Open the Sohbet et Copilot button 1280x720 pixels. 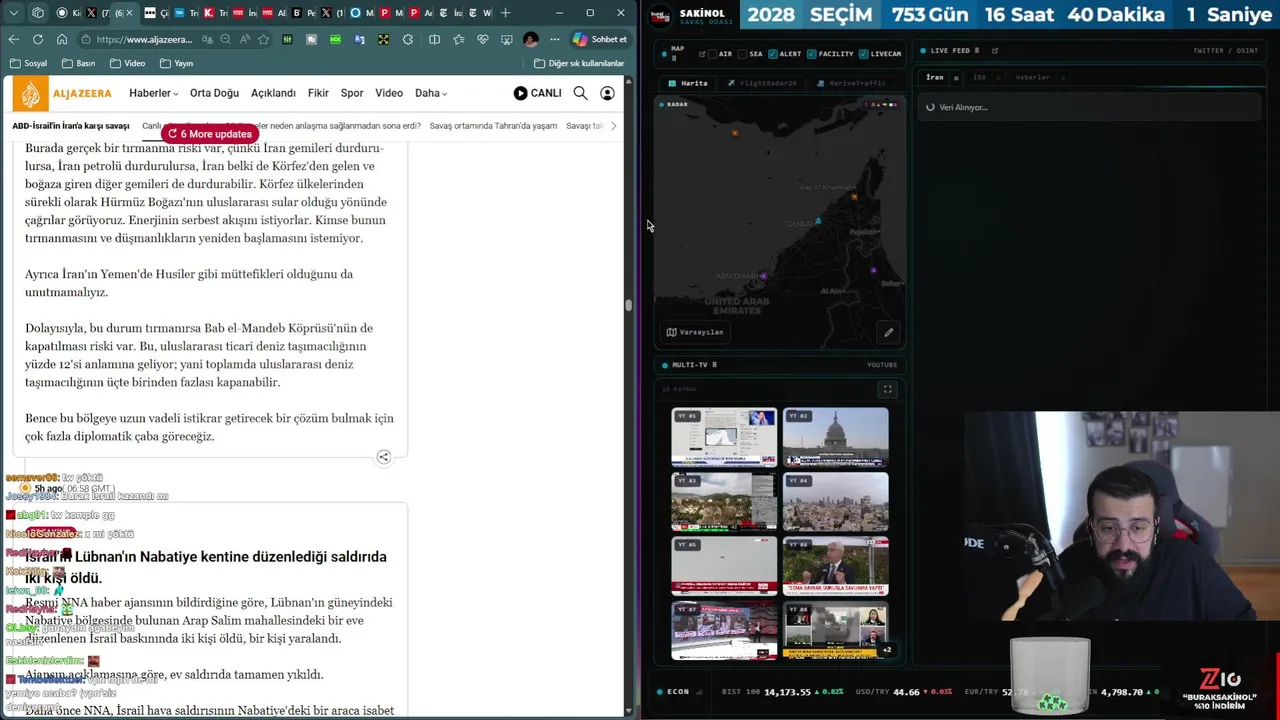600,39
